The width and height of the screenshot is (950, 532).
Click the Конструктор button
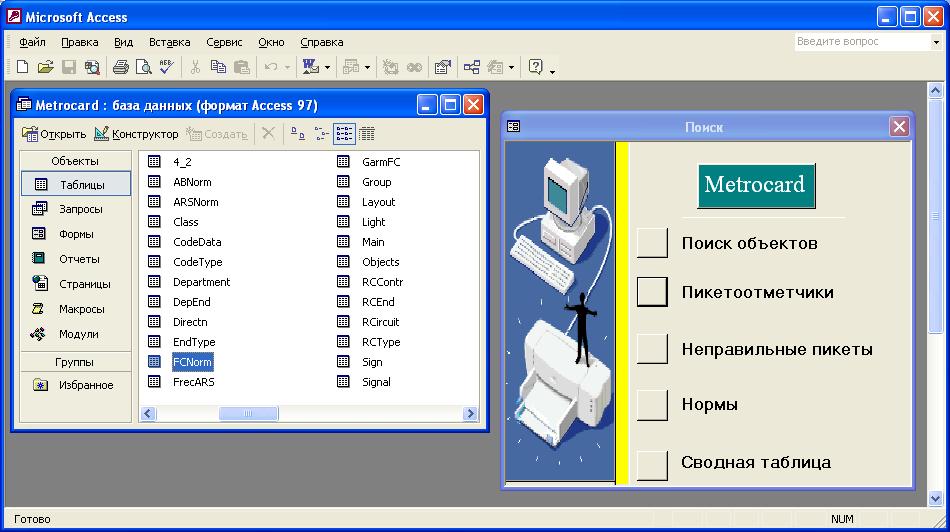[x=136, y=134]
